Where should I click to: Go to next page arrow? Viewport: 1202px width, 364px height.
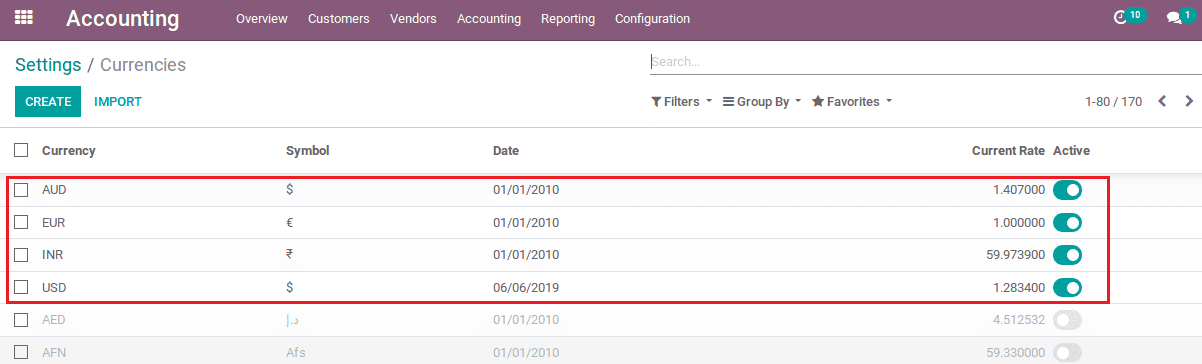tap(1189, 101)
